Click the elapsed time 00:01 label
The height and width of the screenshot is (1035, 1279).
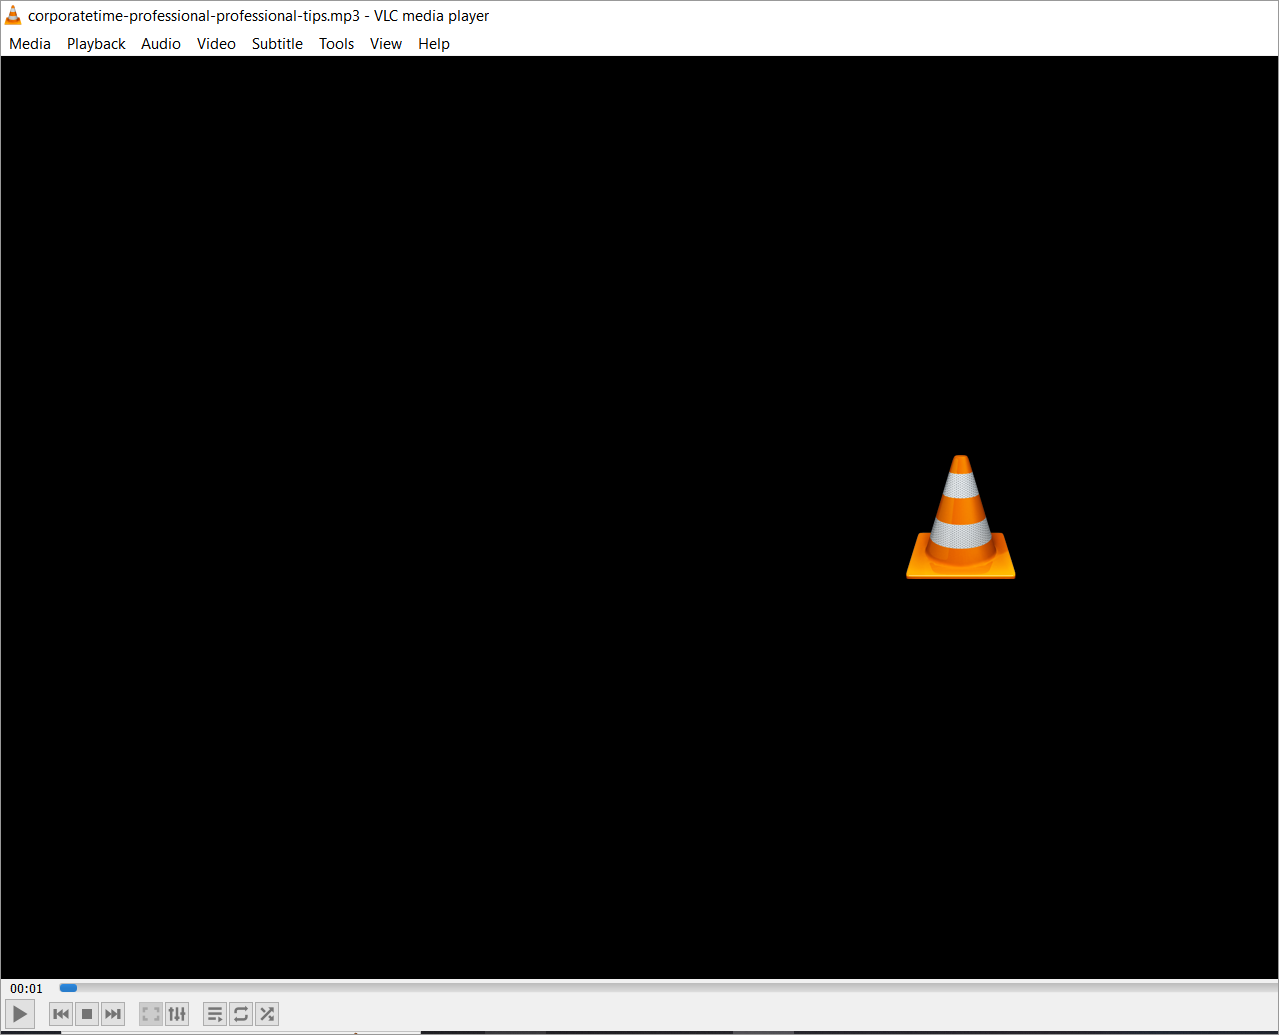coord(27,988)
